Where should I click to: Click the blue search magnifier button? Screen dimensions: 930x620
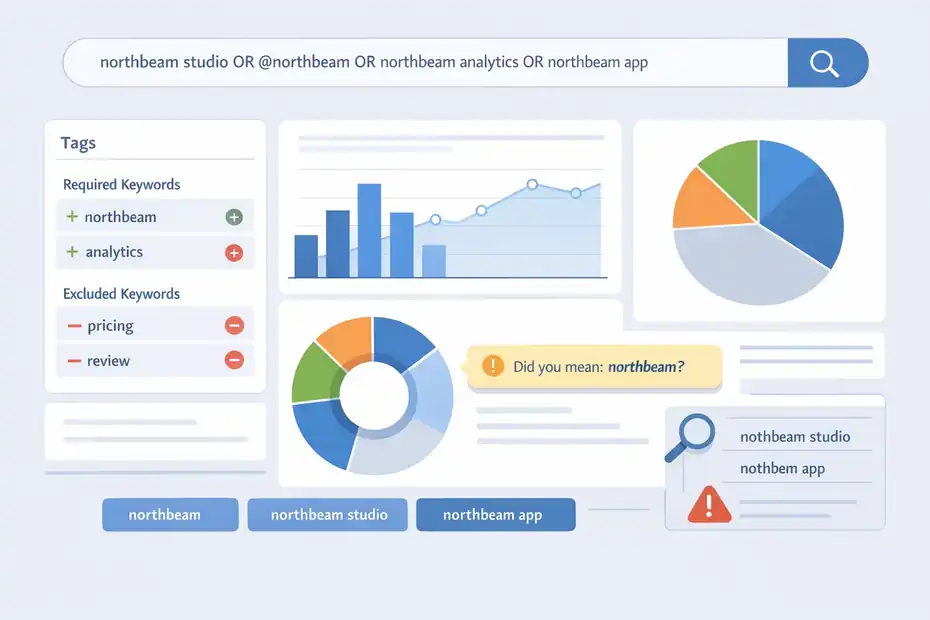(827, 63)
